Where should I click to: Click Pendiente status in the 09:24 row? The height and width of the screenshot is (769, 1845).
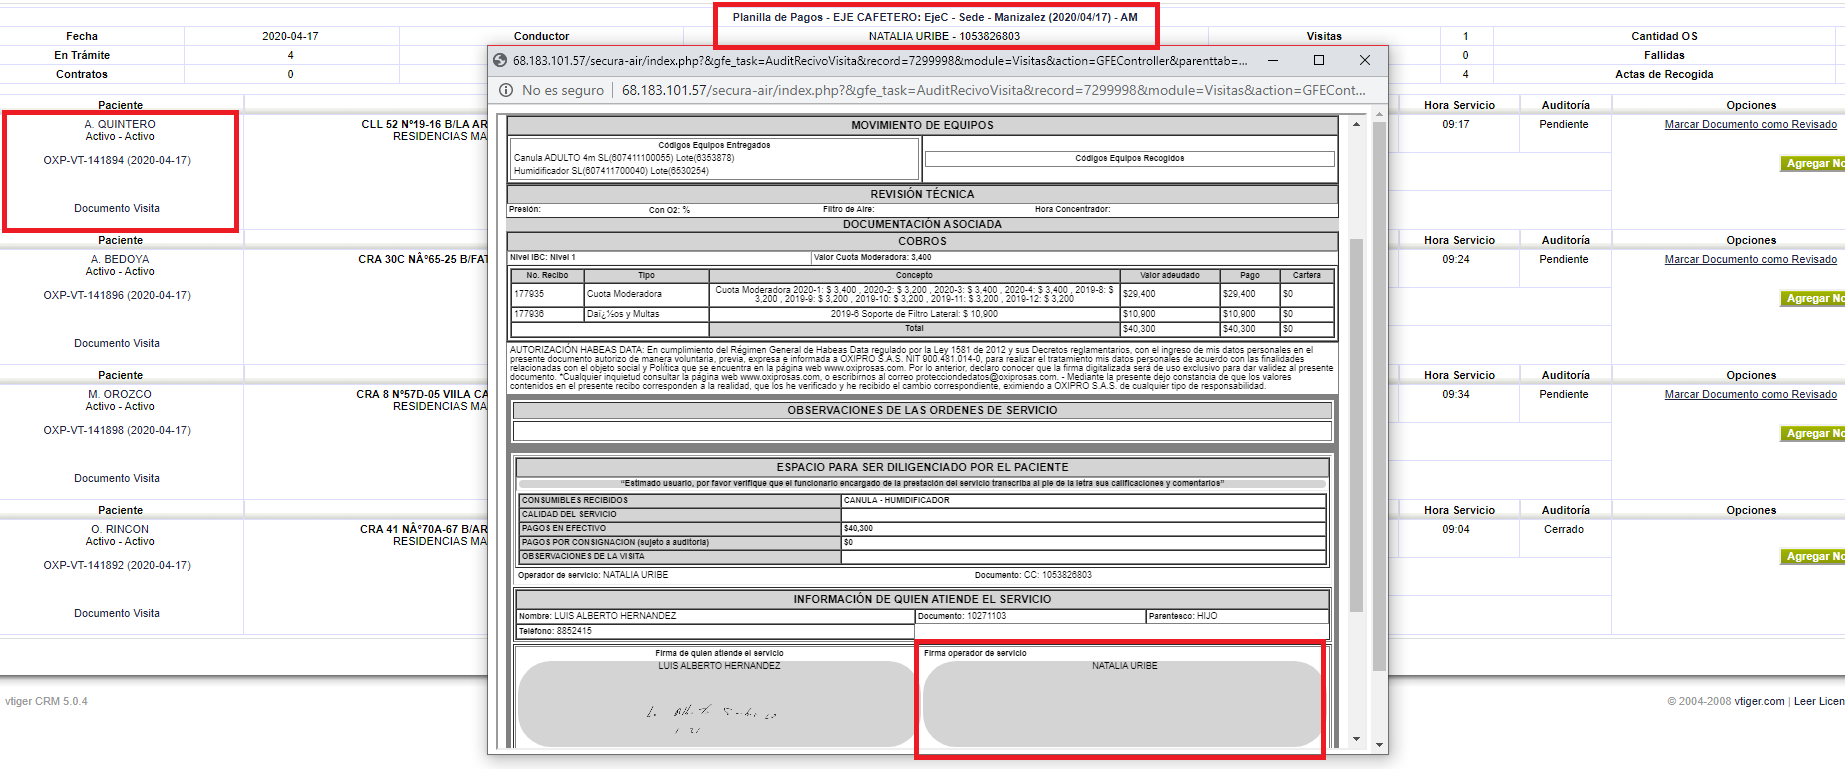click(1564, 259)
